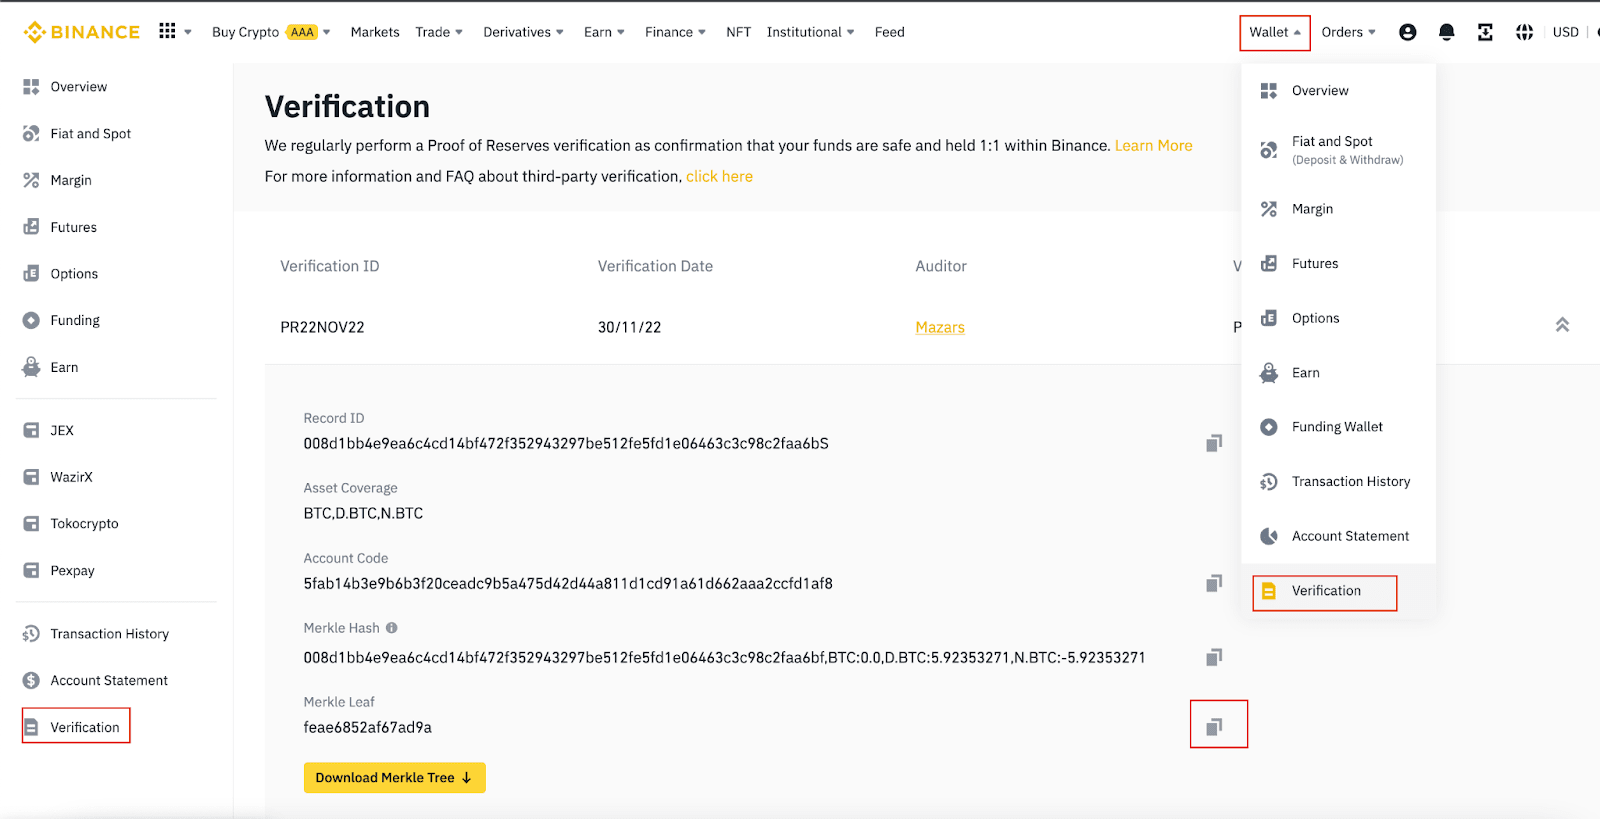
Task: Open Futures in left sidebar
Action: 73,227
